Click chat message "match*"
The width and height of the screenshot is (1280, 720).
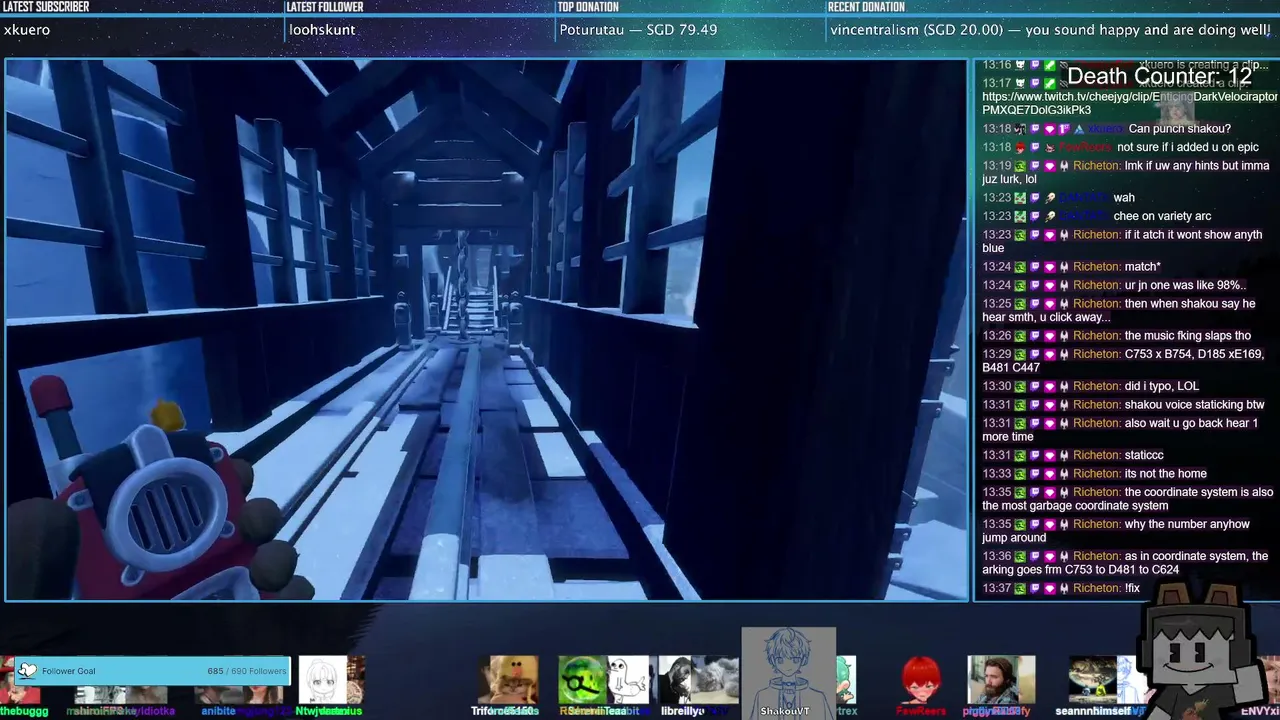(x=1142, y=267)
